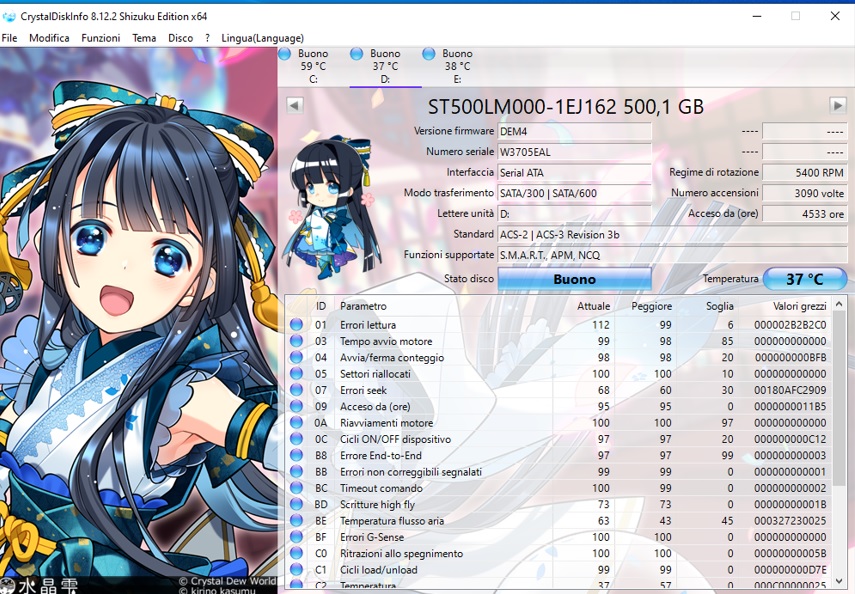
Task: Click the Buono disk status button
Action: pos(575,279)
